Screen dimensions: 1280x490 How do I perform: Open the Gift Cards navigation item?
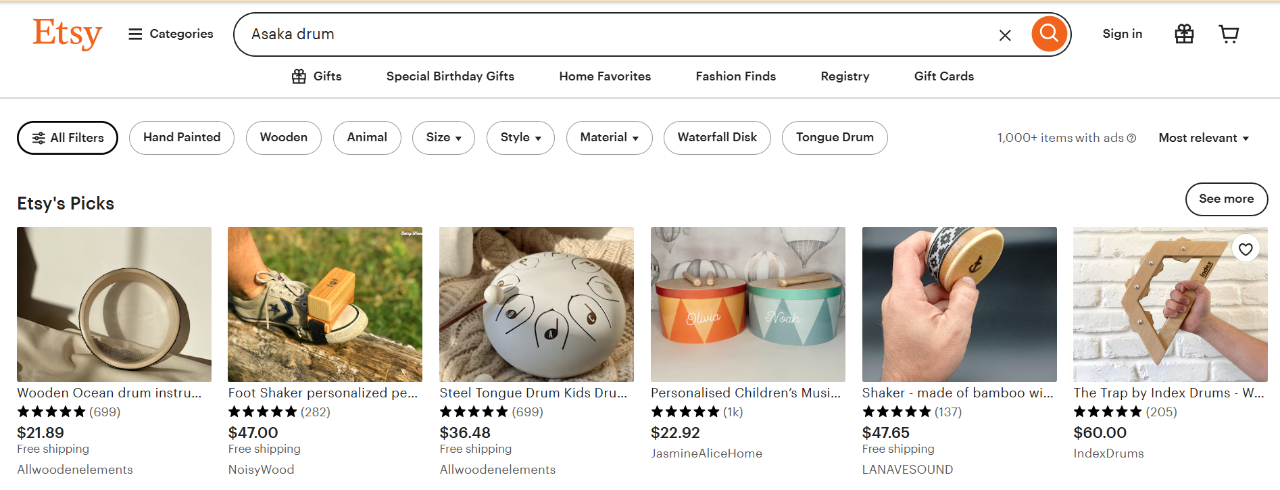944,76
